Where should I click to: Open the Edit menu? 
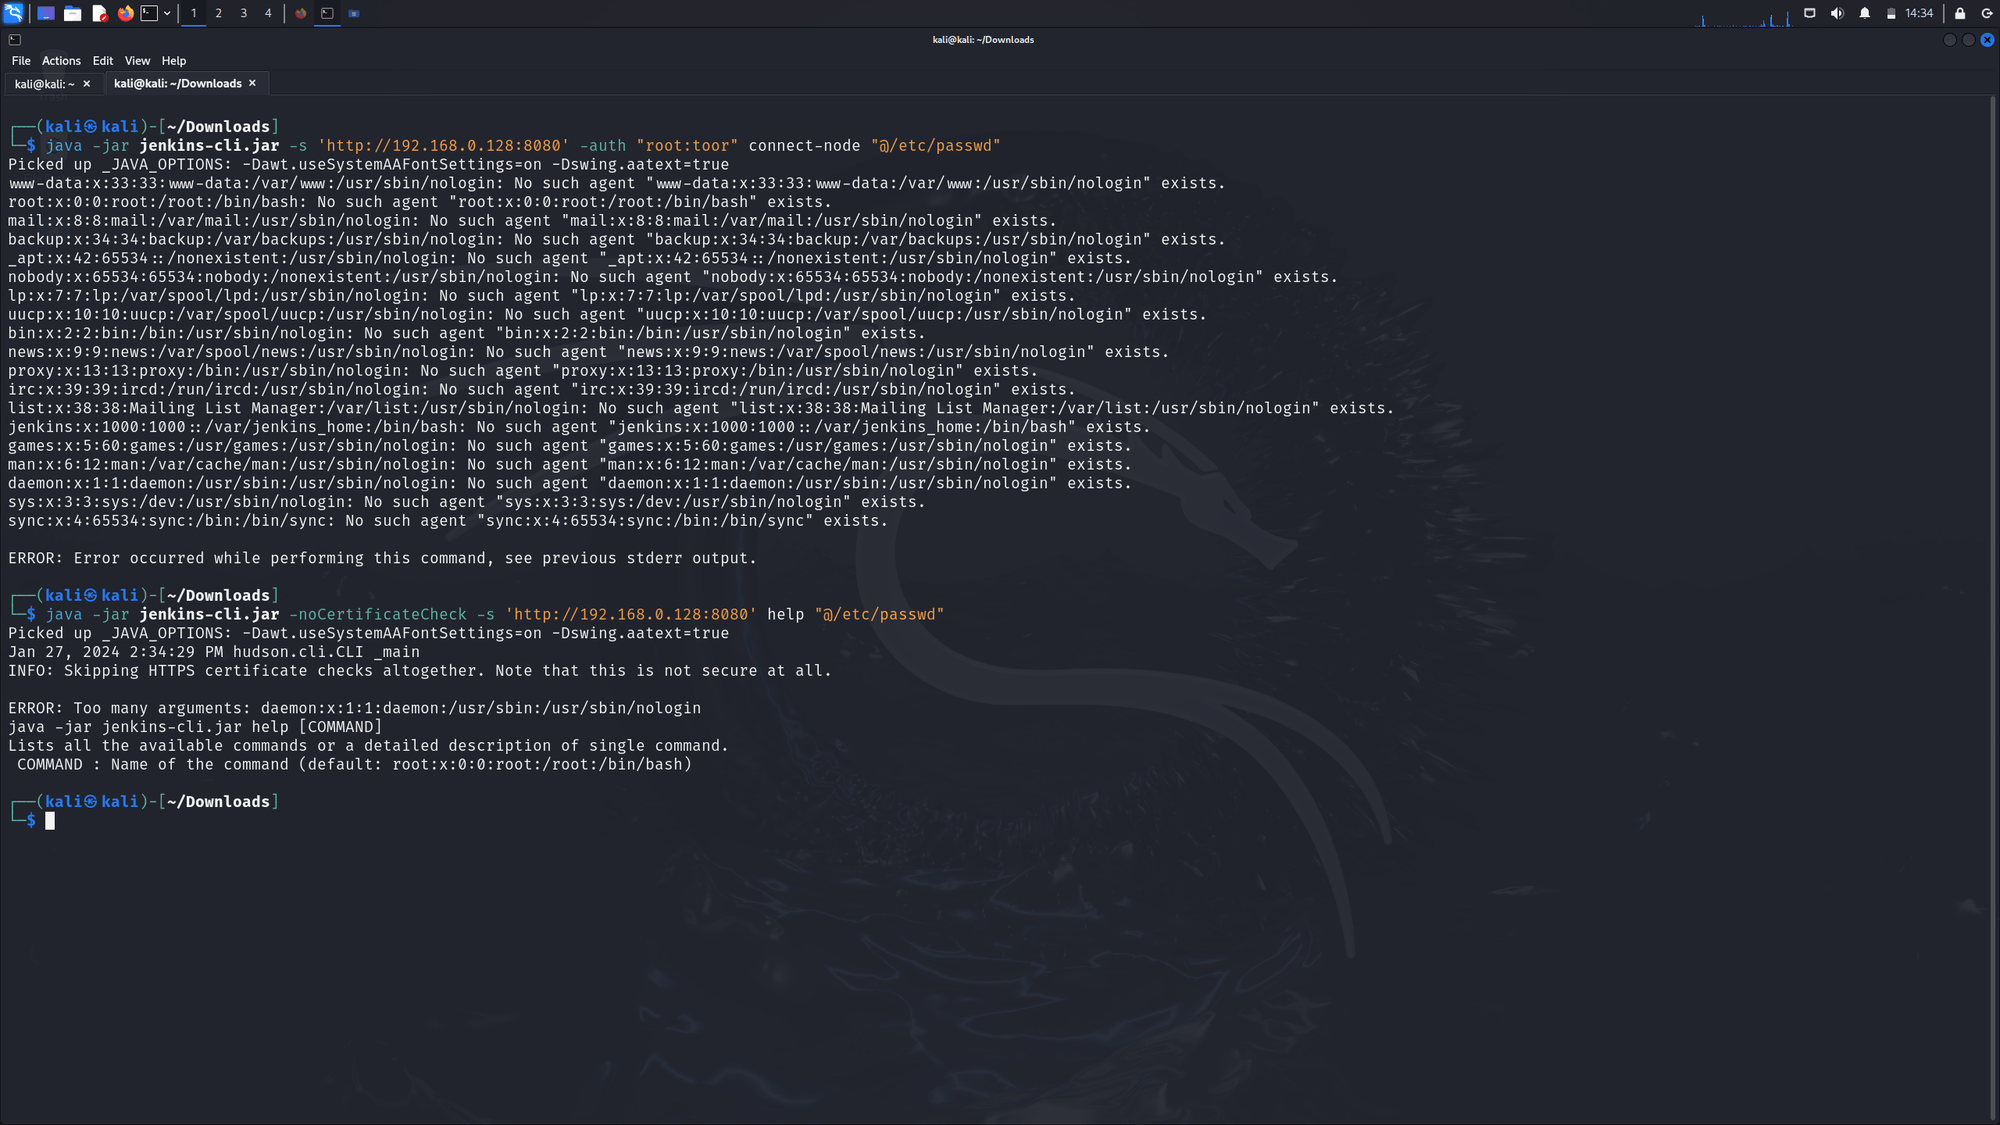[103, 61]
